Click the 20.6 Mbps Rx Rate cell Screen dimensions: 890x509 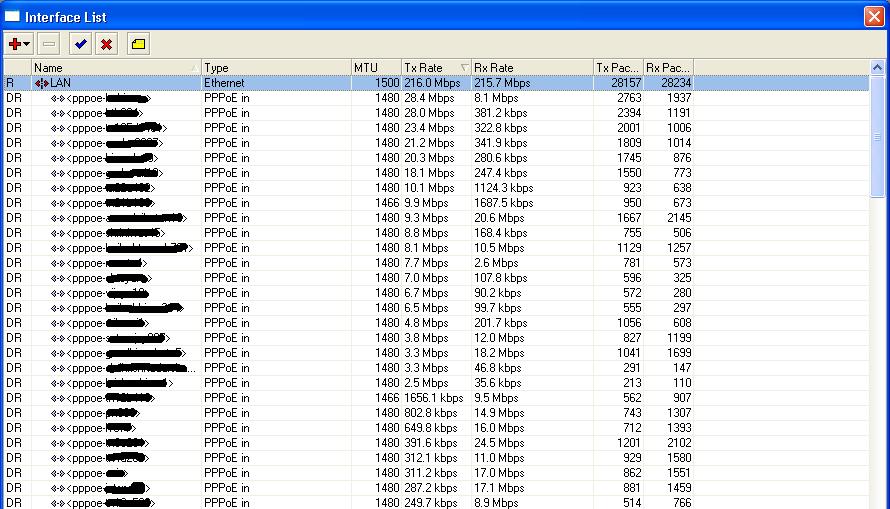[499, 218]
